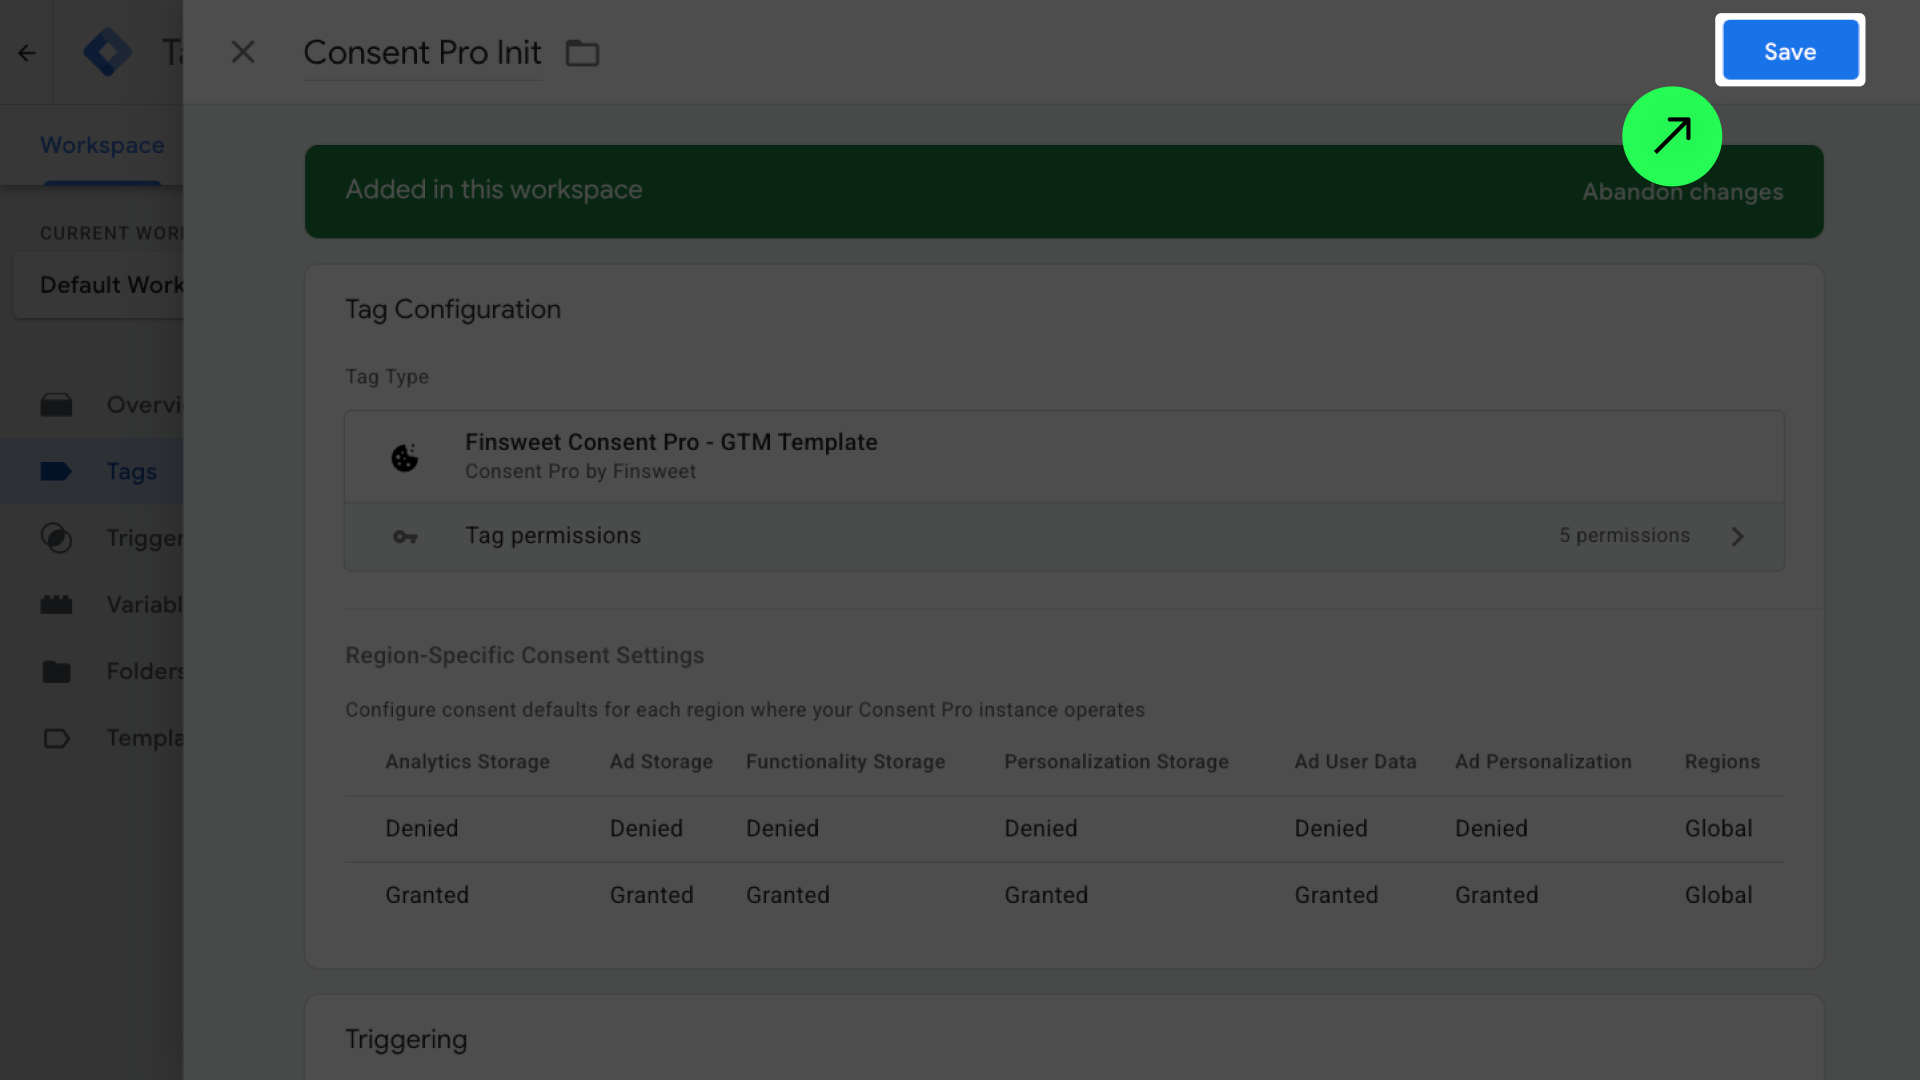Click the key icon for Tag permissions
Image resolution: width=1920 pixels, height=1080 pixels.
pyautogui.click(x=404, y=537)
